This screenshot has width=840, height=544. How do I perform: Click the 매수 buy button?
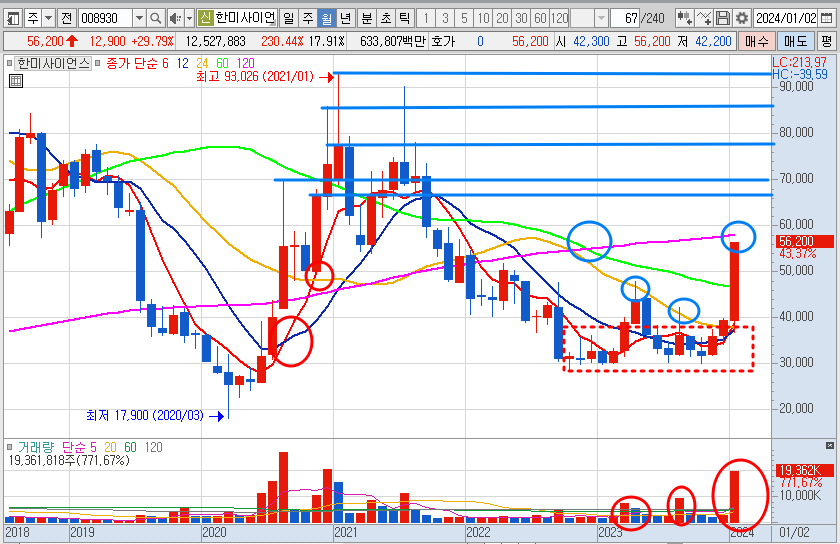click(756, 41)
